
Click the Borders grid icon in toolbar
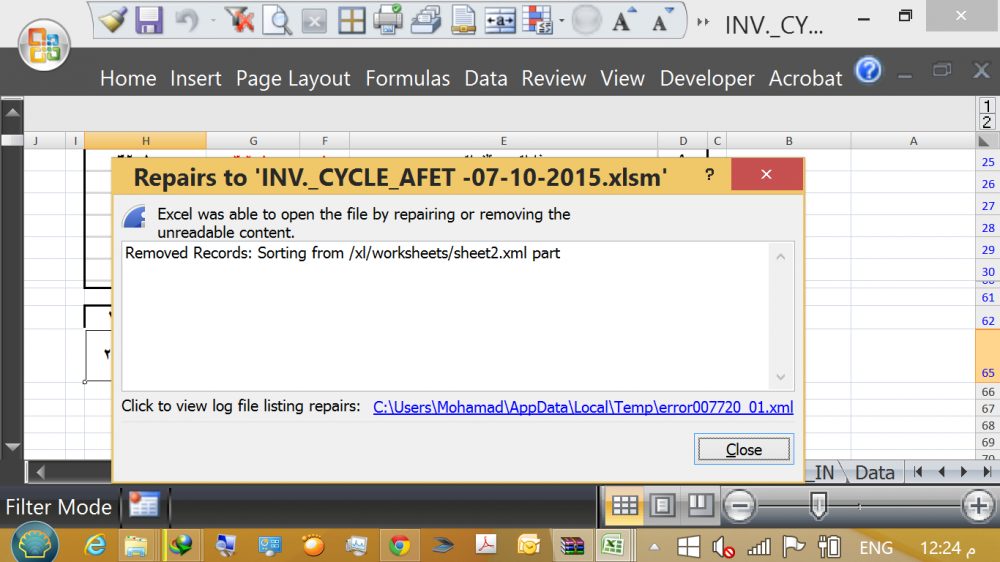(351, 20)
